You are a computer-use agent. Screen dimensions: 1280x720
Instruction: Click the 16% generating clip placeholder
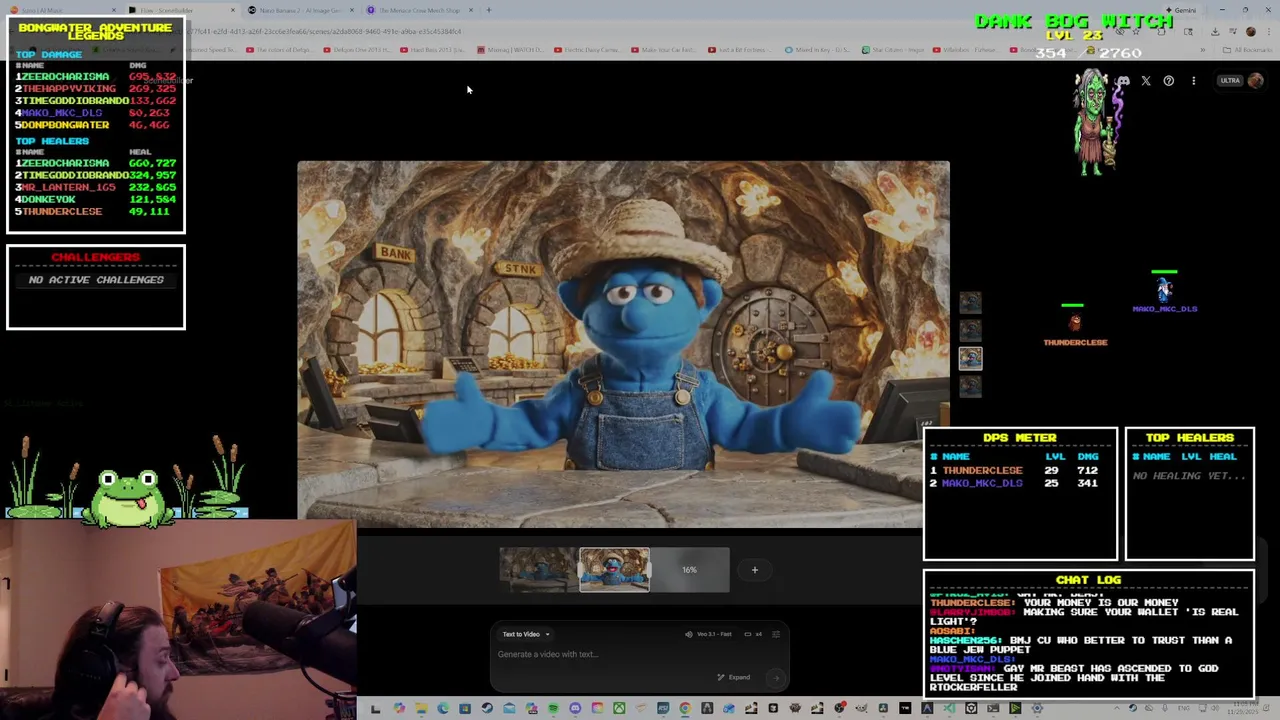coord(689,570)
